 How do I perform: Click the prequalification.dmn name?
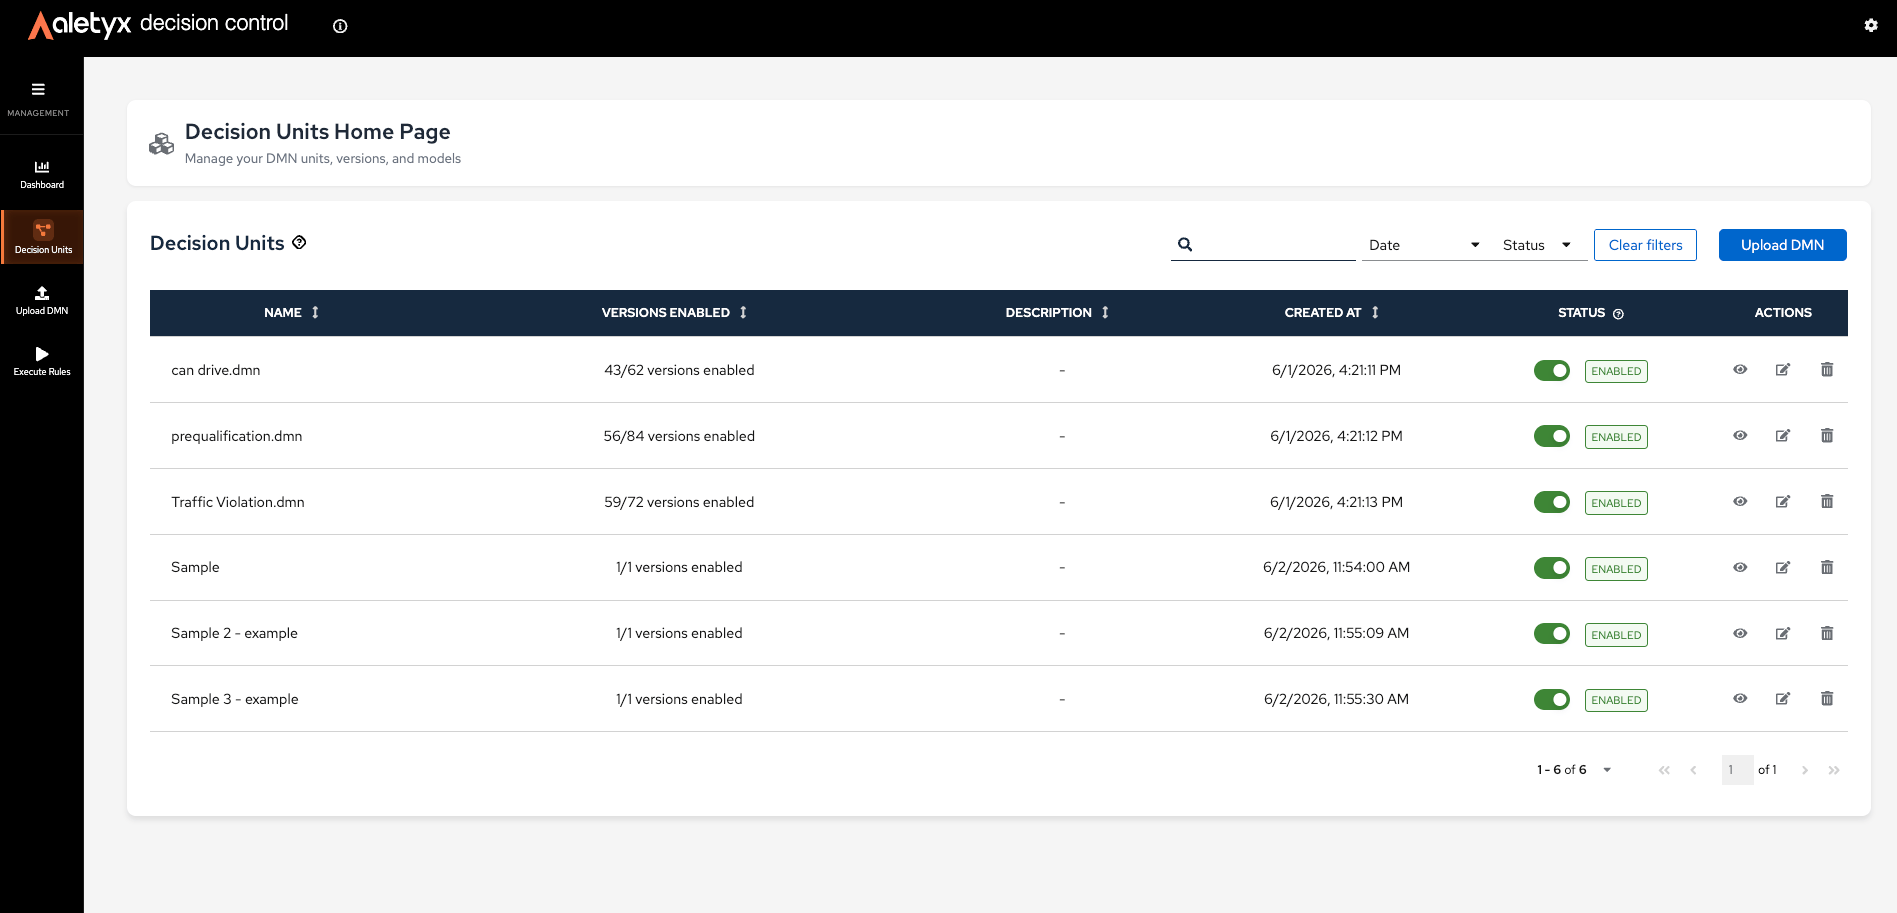(237, 436)
